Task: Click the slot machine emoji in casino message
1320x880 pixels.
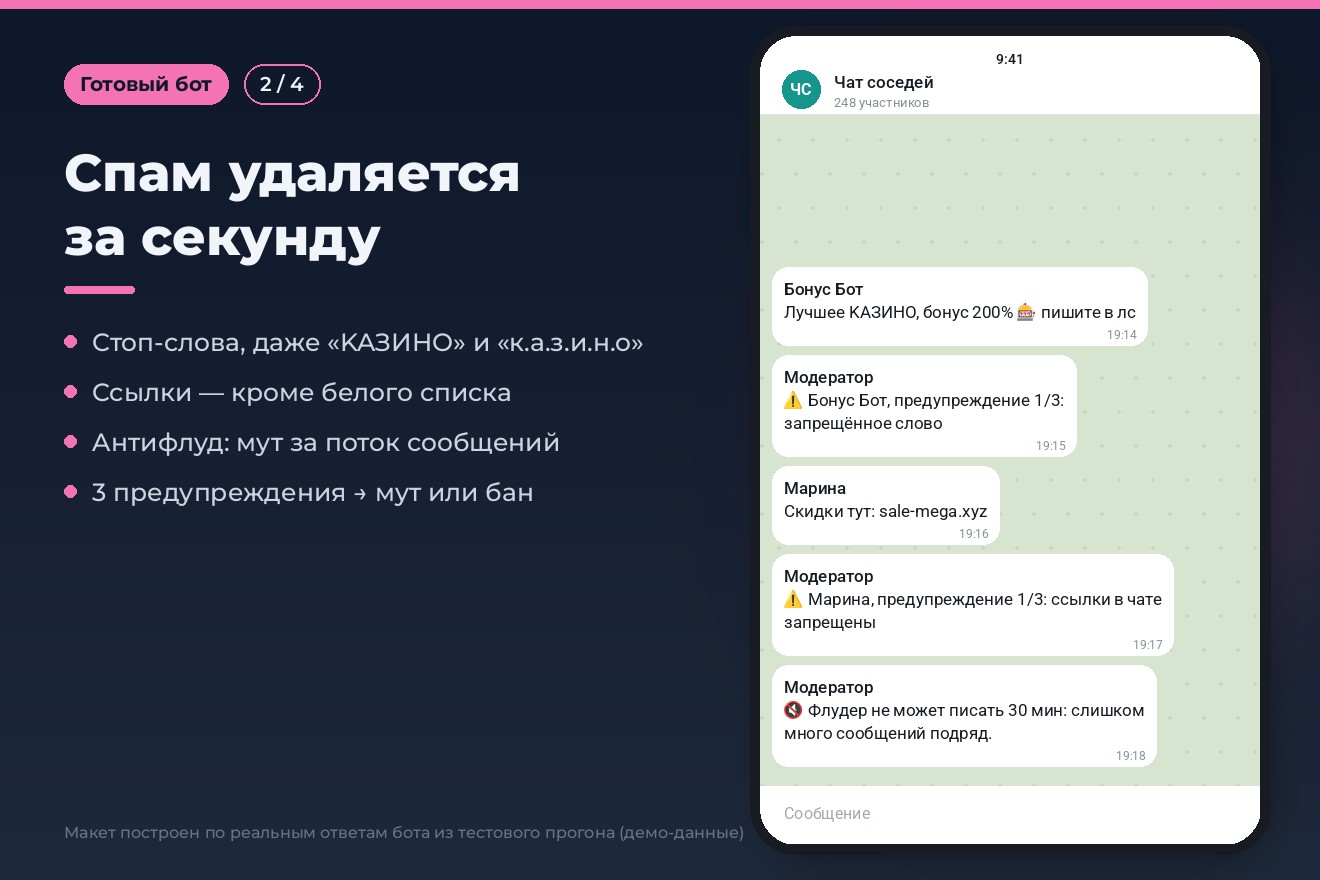Action: (x=1027, y=312)
